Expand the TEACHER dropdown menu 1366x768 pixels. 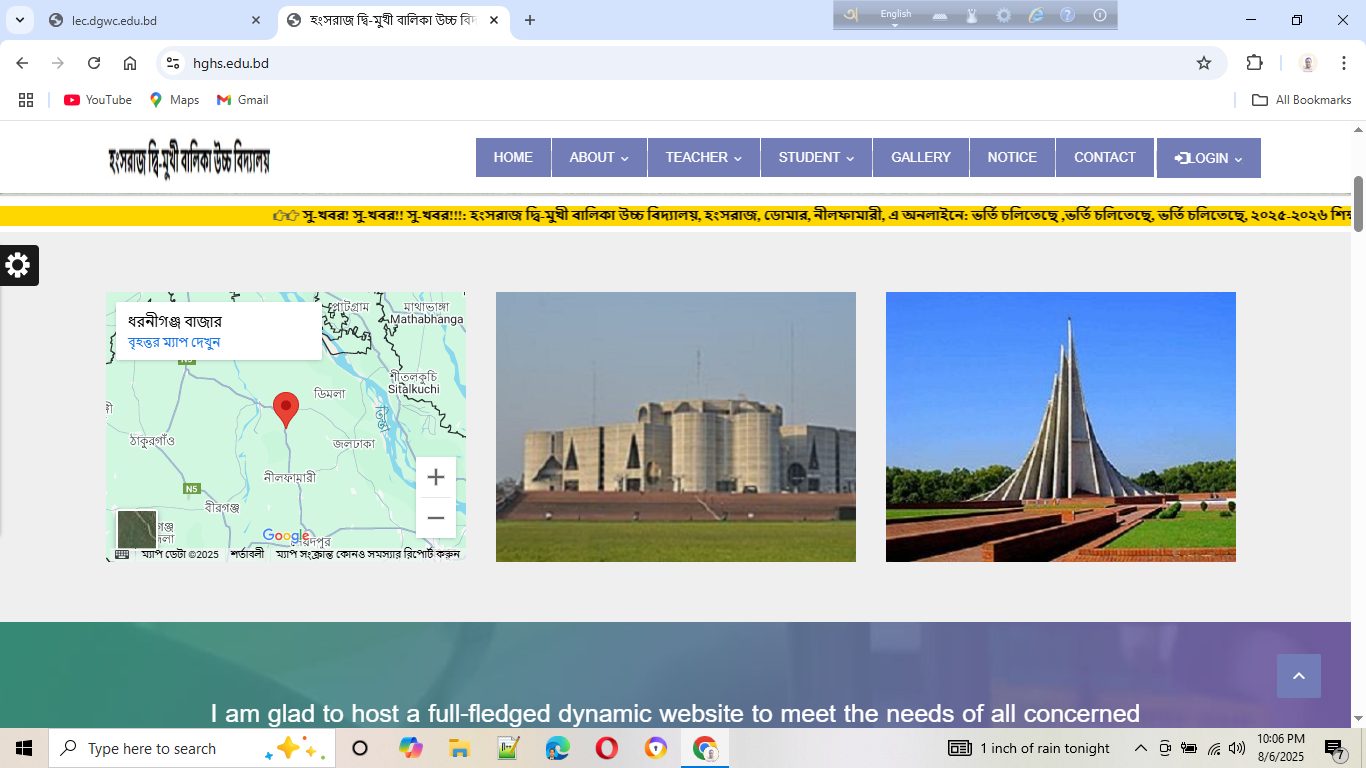click(703, 158)
